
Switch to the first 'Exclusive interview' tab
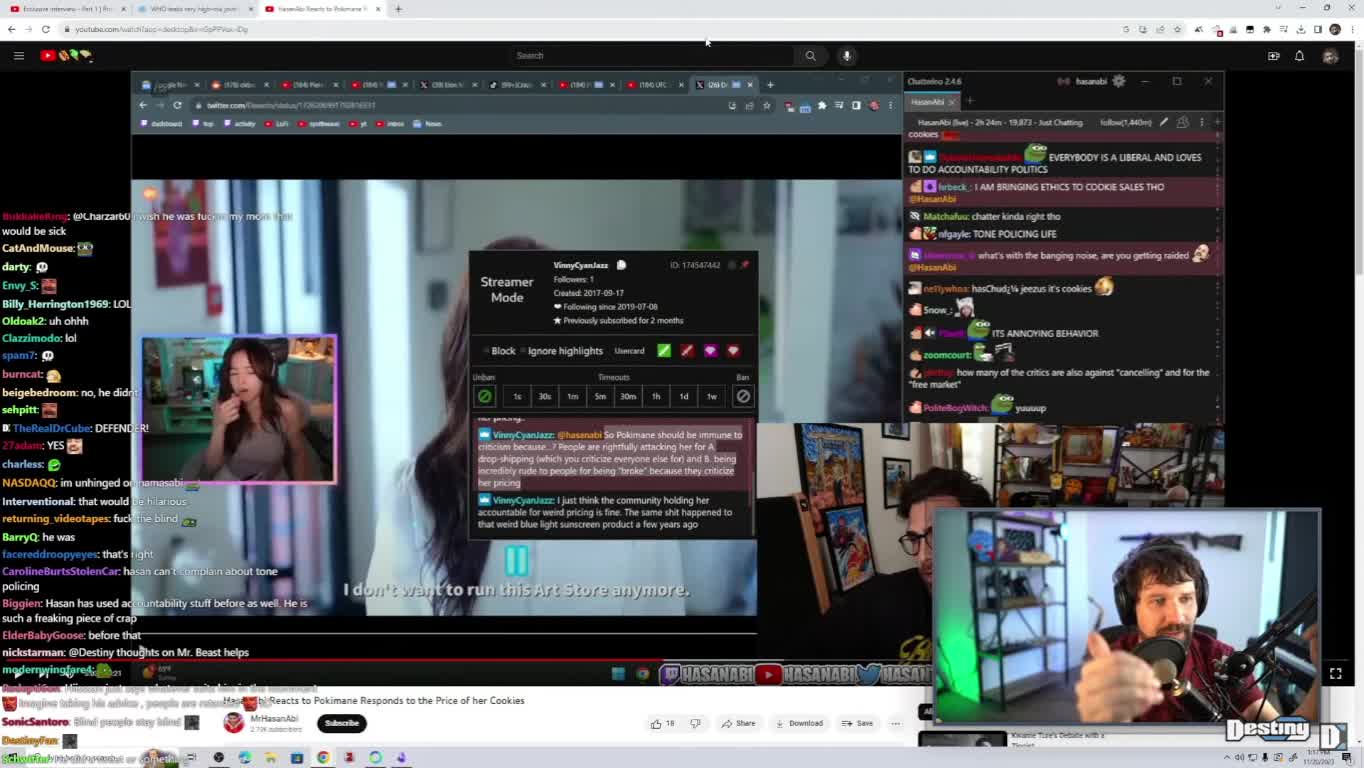click(x=66, y=9)
